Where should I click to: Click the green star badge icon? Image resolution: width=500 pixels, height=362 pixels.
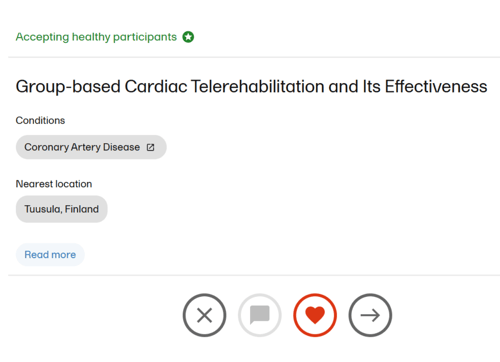click(x=188, y=37)
